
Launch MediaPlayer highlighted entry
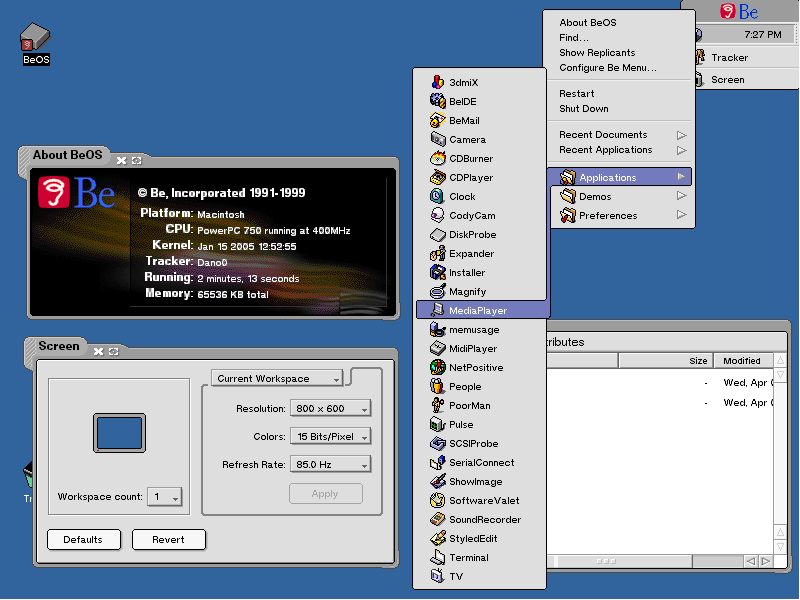pos(483,310)
